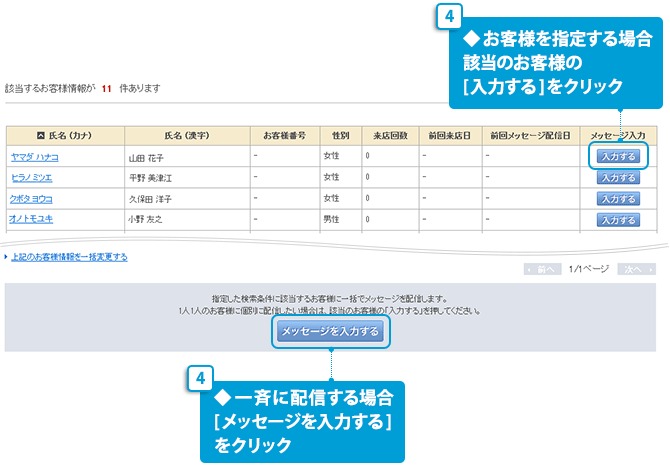Select the お客様番号 column header
Image resolution: width=670 pixels, height=465 pixels.
pos(285,135)
